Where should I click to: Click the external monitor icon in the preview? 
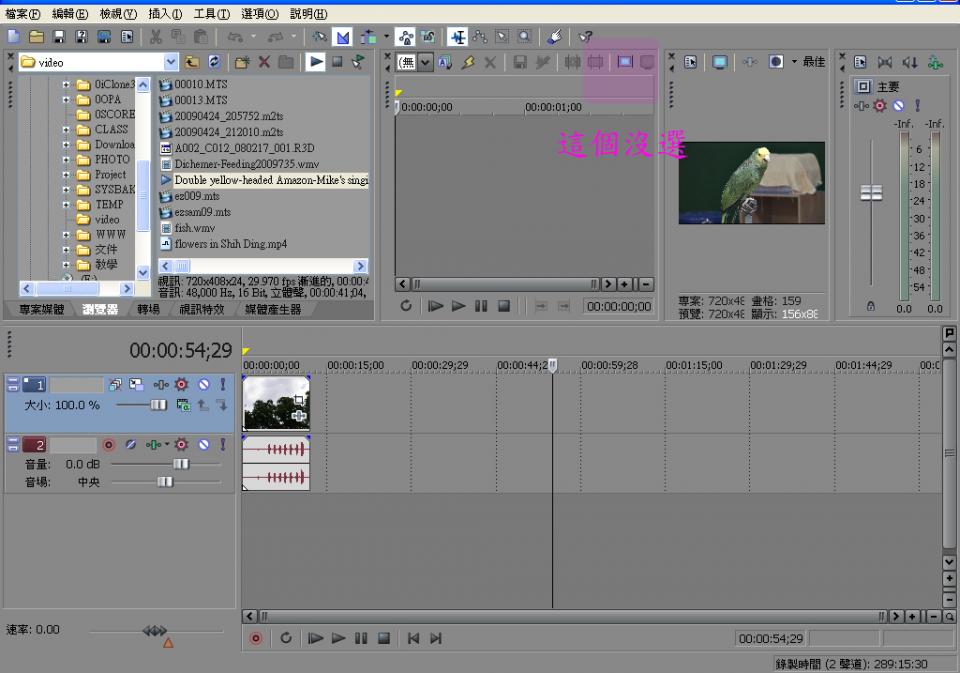click(x=719, y=62)
